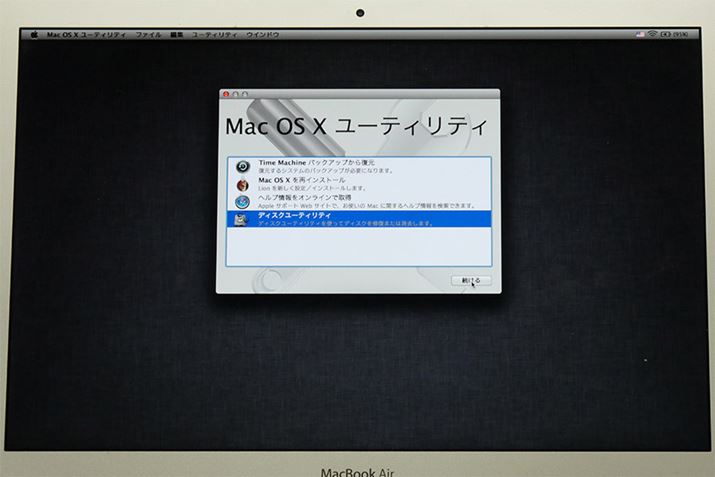Image resolution: width=715 pixels, height=477 pixels.
Task: Select "ヘルプ情報をオンラインで取得" row
Action: [359, 202]
